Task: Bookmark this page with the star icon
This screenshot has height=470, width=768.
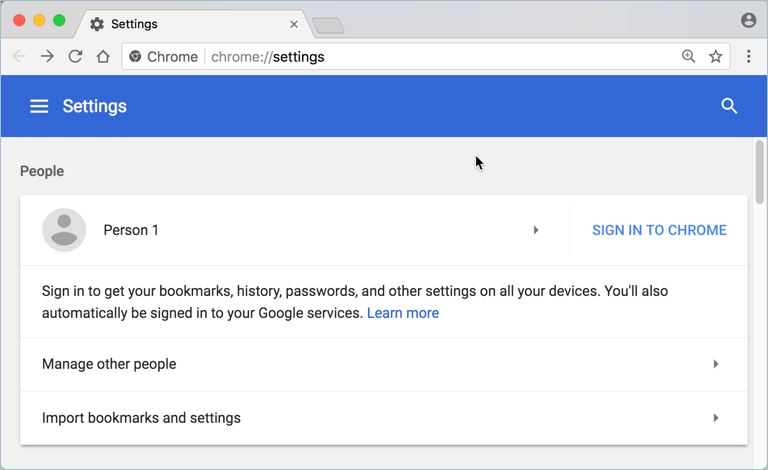Action: (x=716, y=56)
